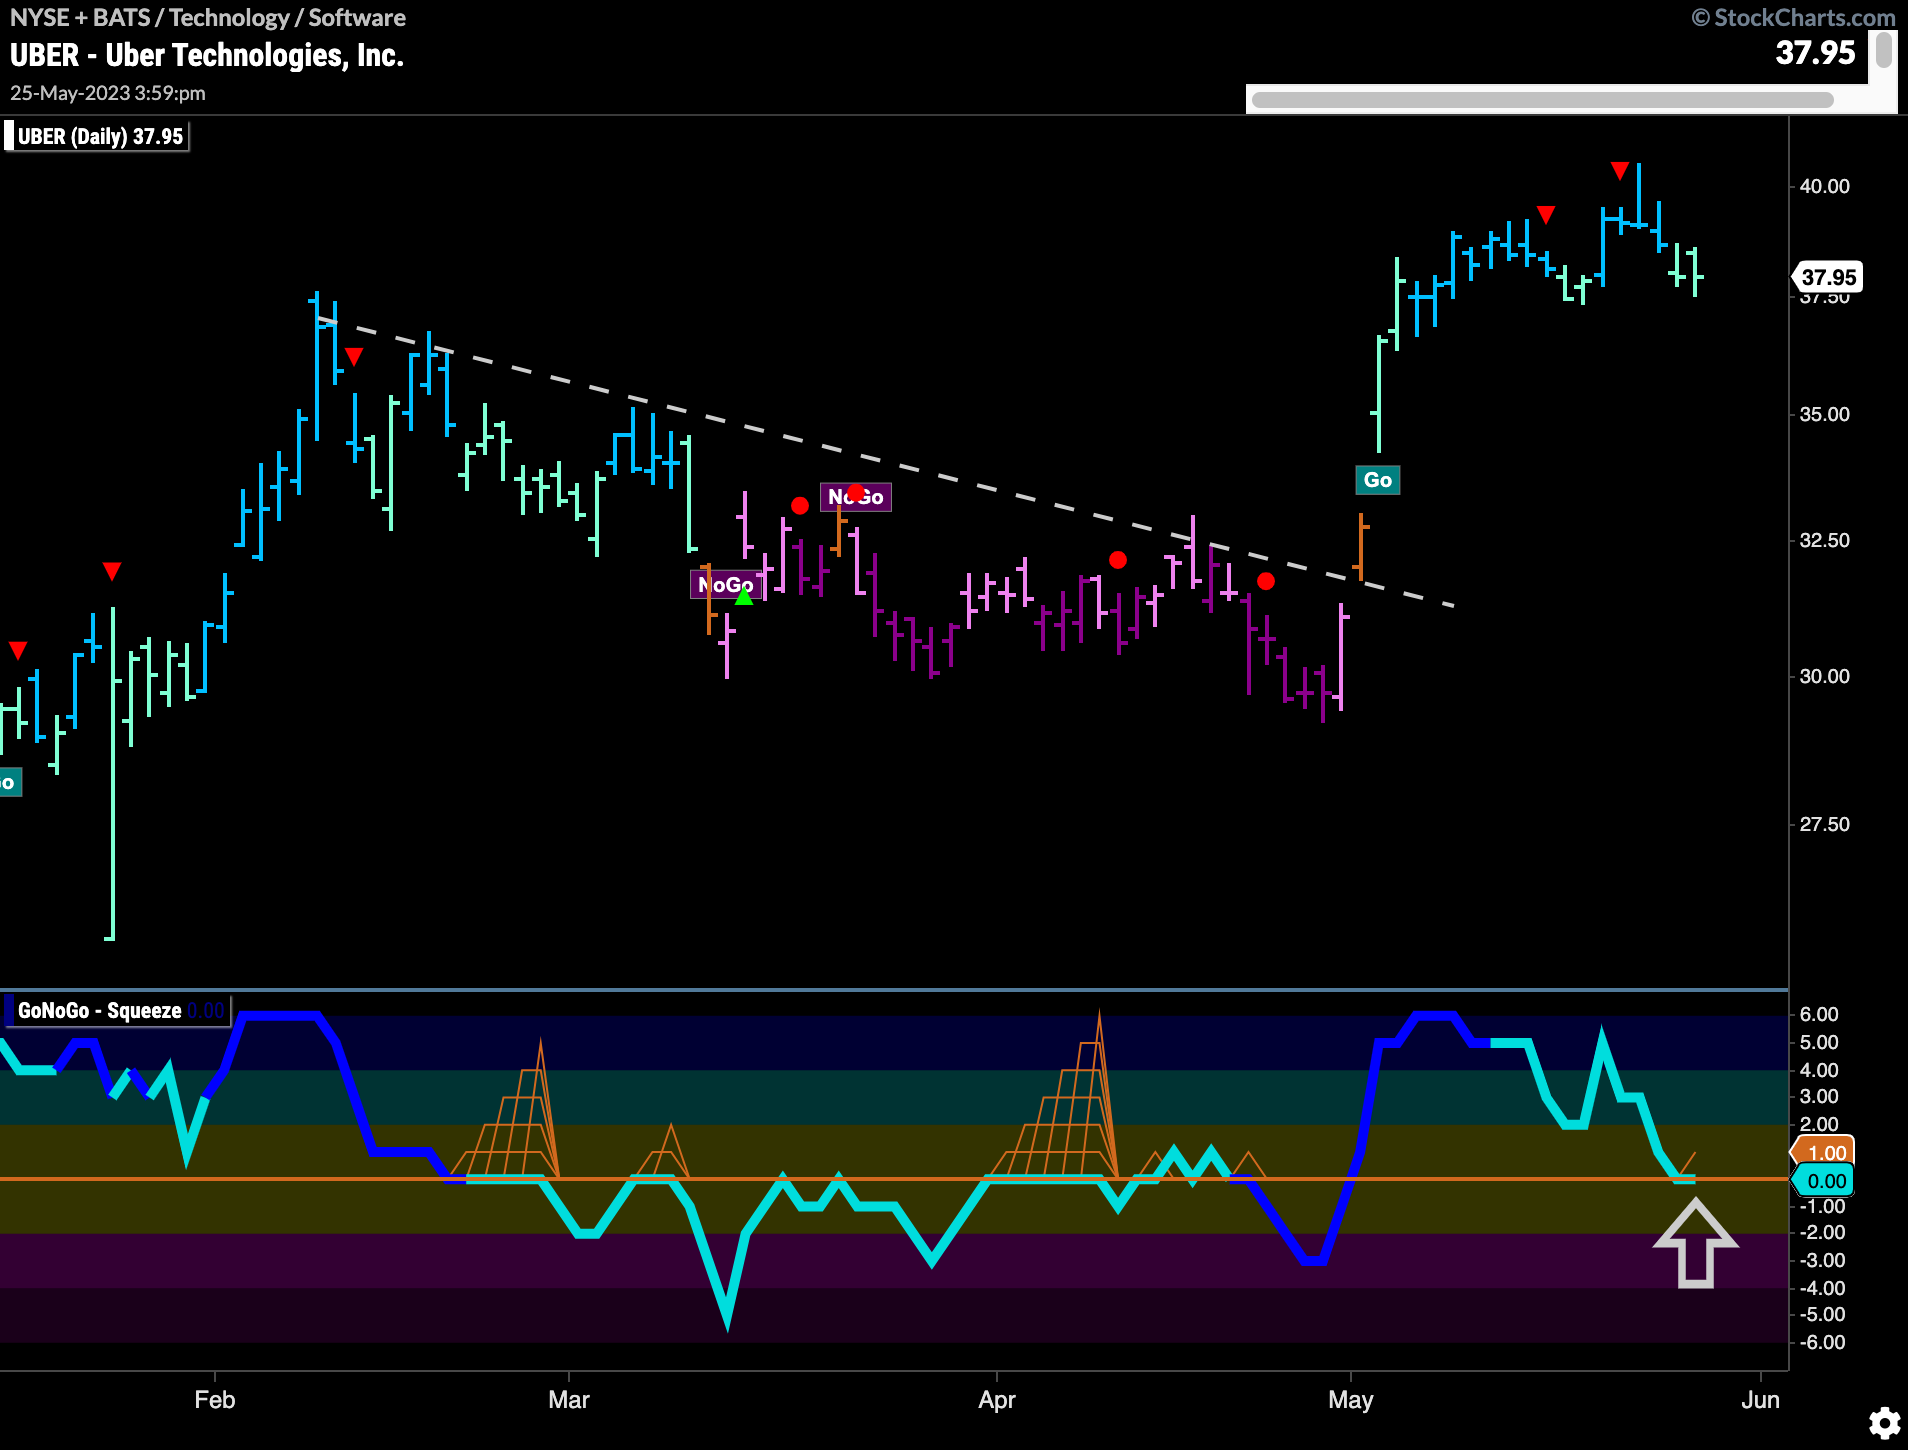This screenshot has width=1908, height=1450.
Task: Click the red circle marker in late April
Action: coord(1266,581)
